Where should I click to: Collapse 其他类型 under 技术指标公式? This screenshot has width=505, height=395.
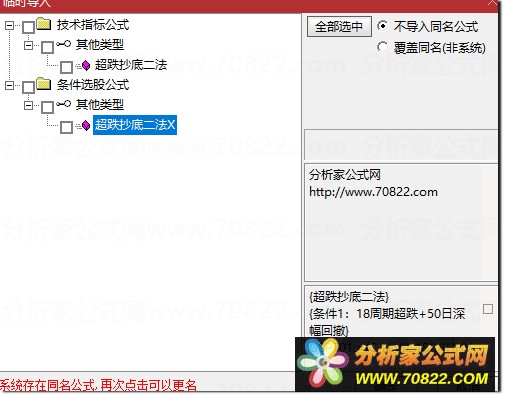click(29, 45)
